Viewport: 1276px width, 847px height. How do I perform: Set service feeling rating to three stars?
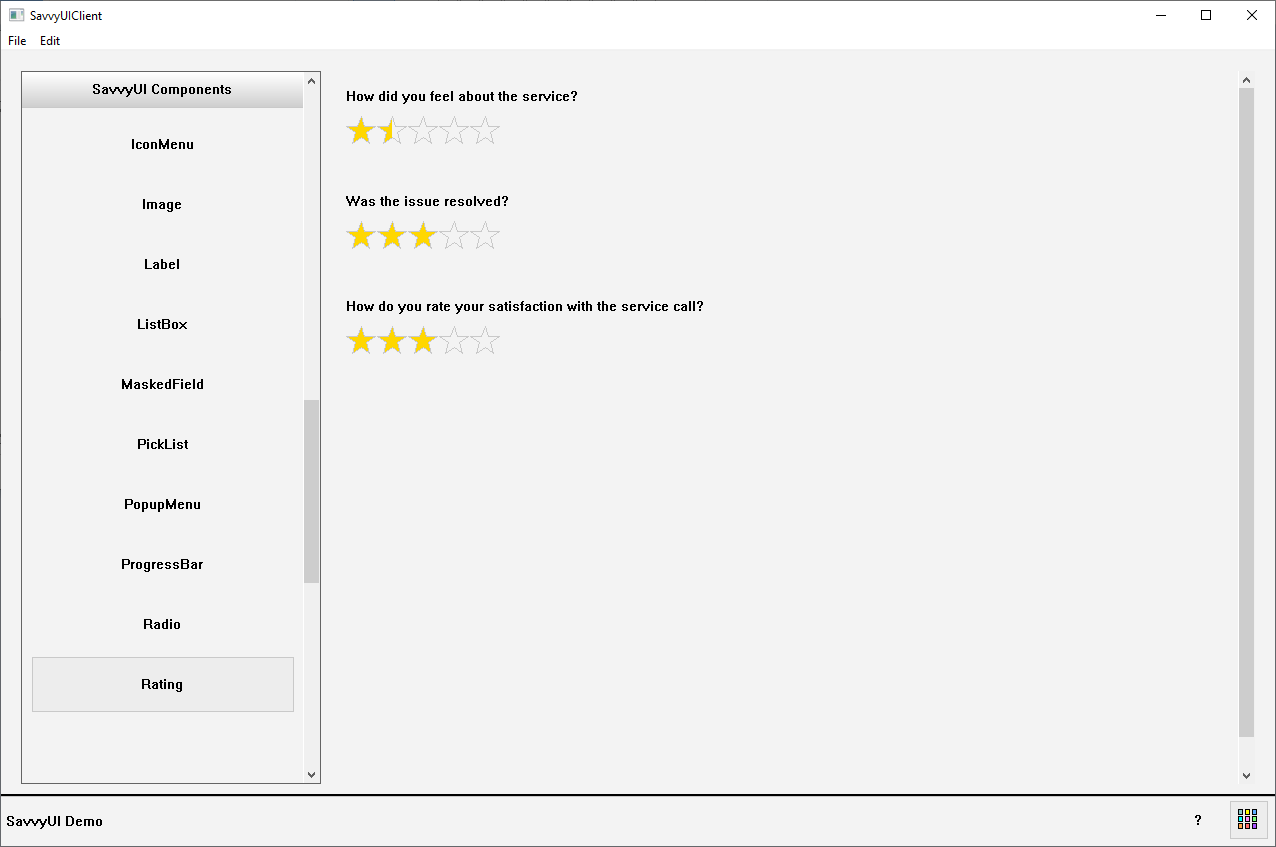(x=423, y=132)
